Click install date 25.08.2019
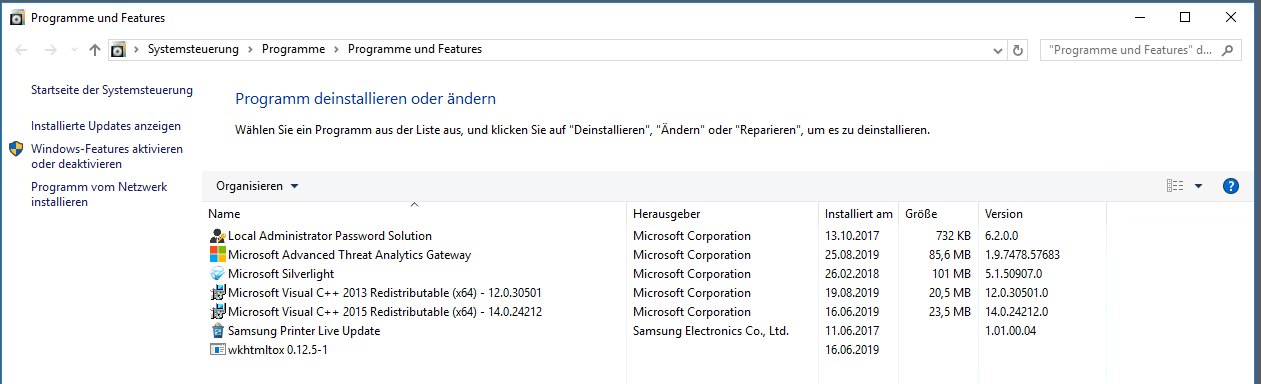Viewport: 1261px width, 384px height. coord(851,255)
